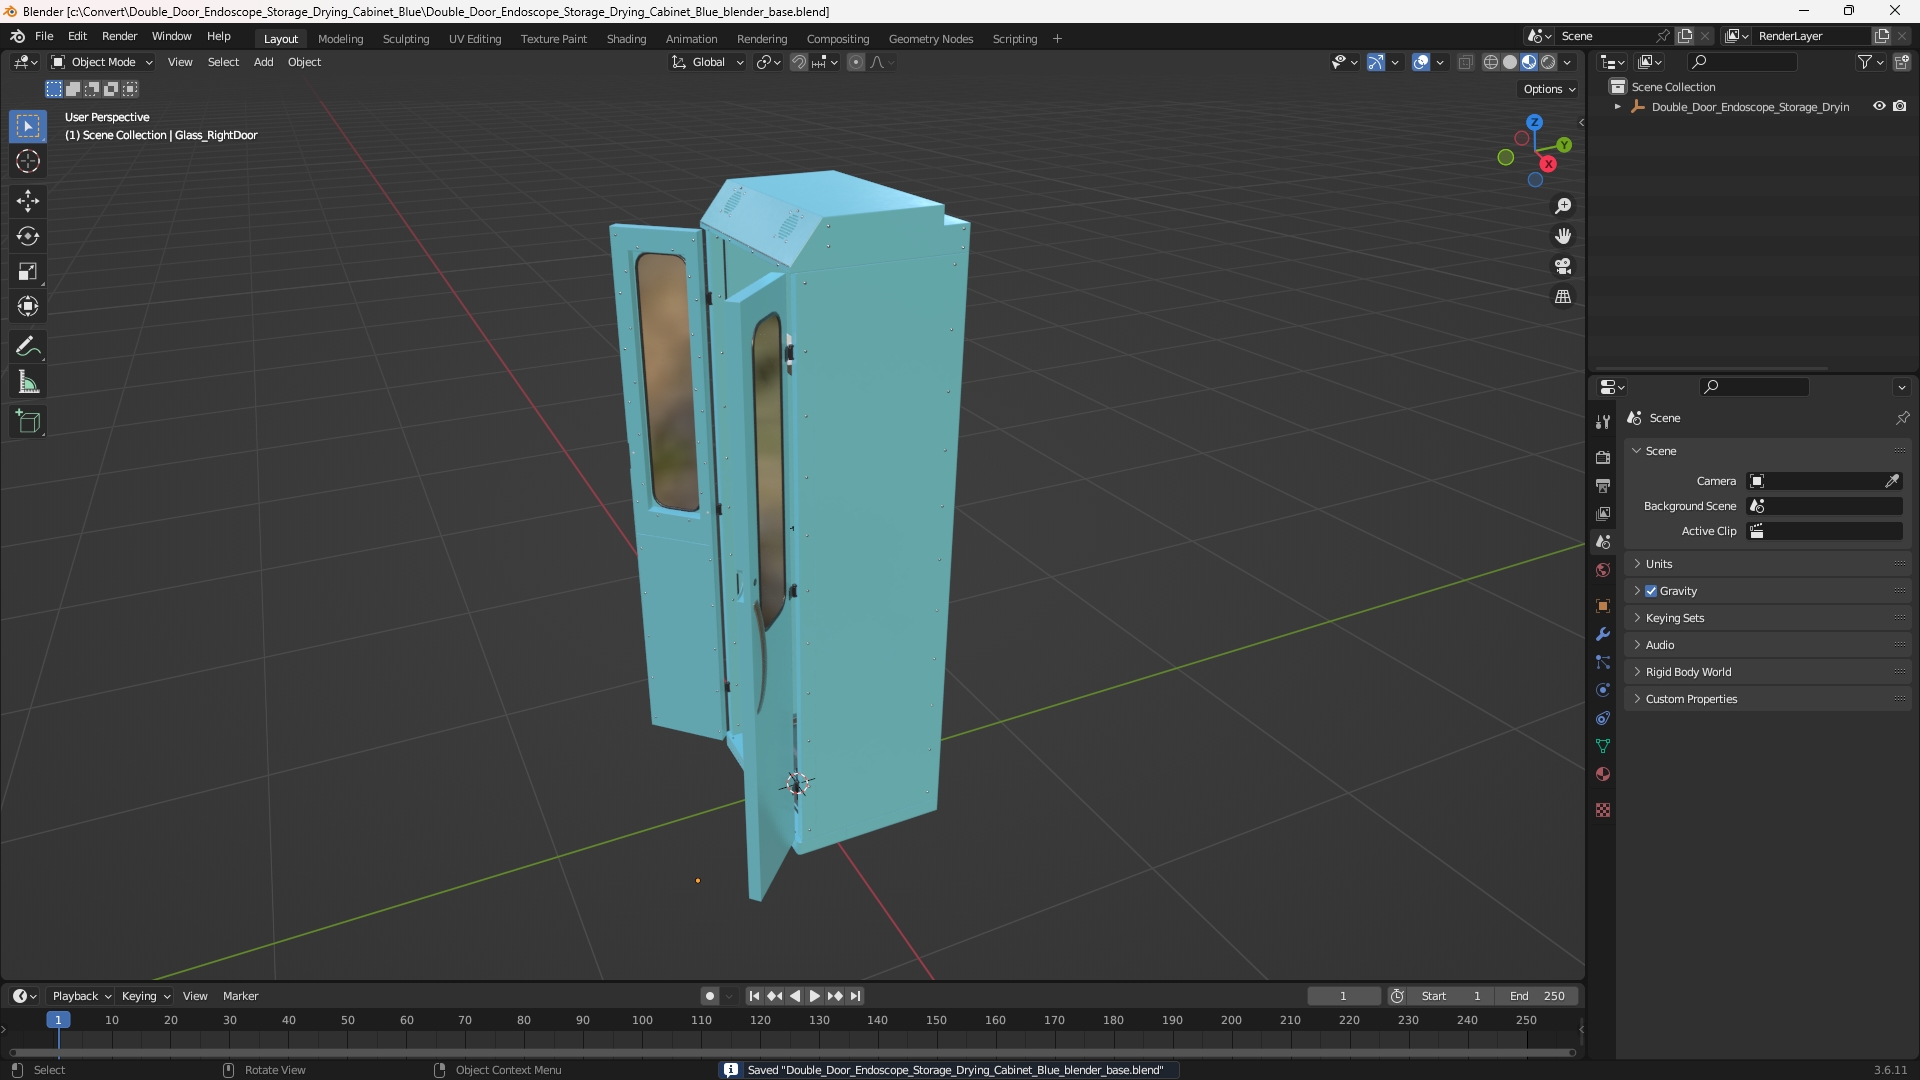Open the Object Mode dropdown

[102, 62]
